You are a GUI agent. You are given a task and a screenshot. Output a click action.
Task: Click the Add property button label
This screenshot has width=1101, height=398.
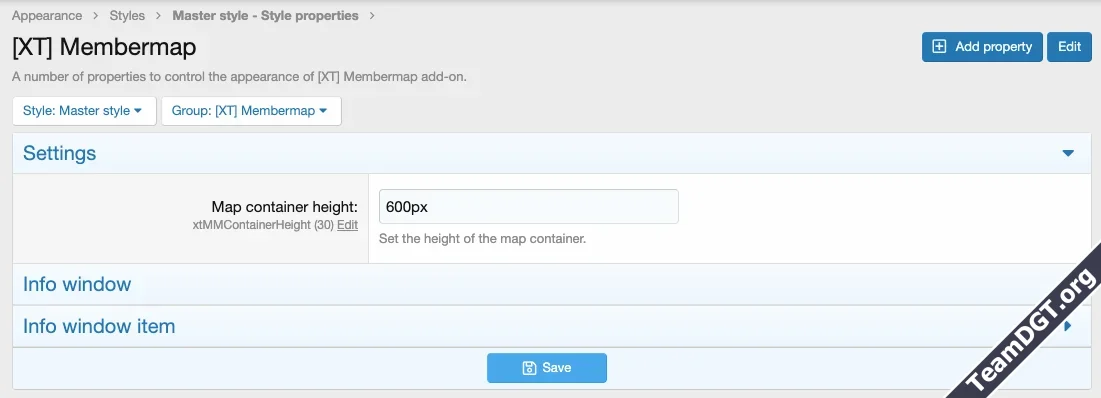994,46
